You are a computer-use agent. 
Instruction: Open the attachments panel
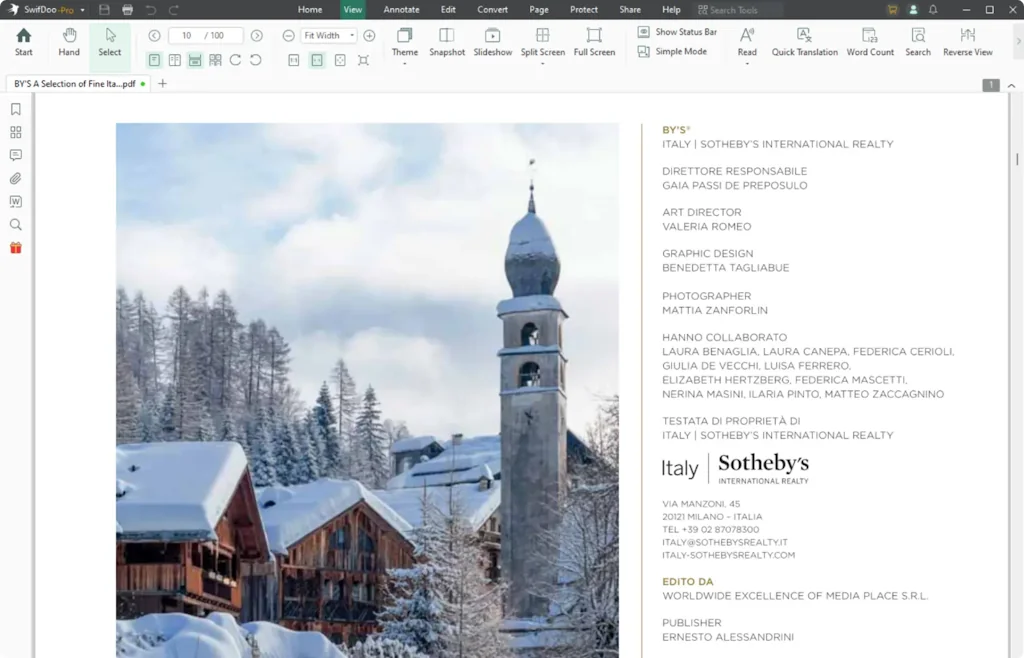14,179
